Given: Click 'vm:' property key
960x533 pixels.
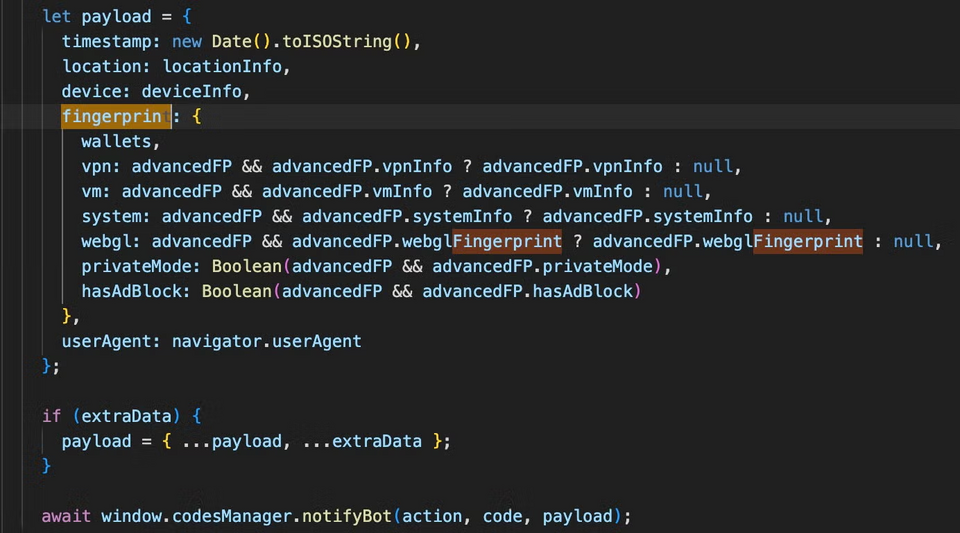Looking at the screenshot, I should (96, 192).
